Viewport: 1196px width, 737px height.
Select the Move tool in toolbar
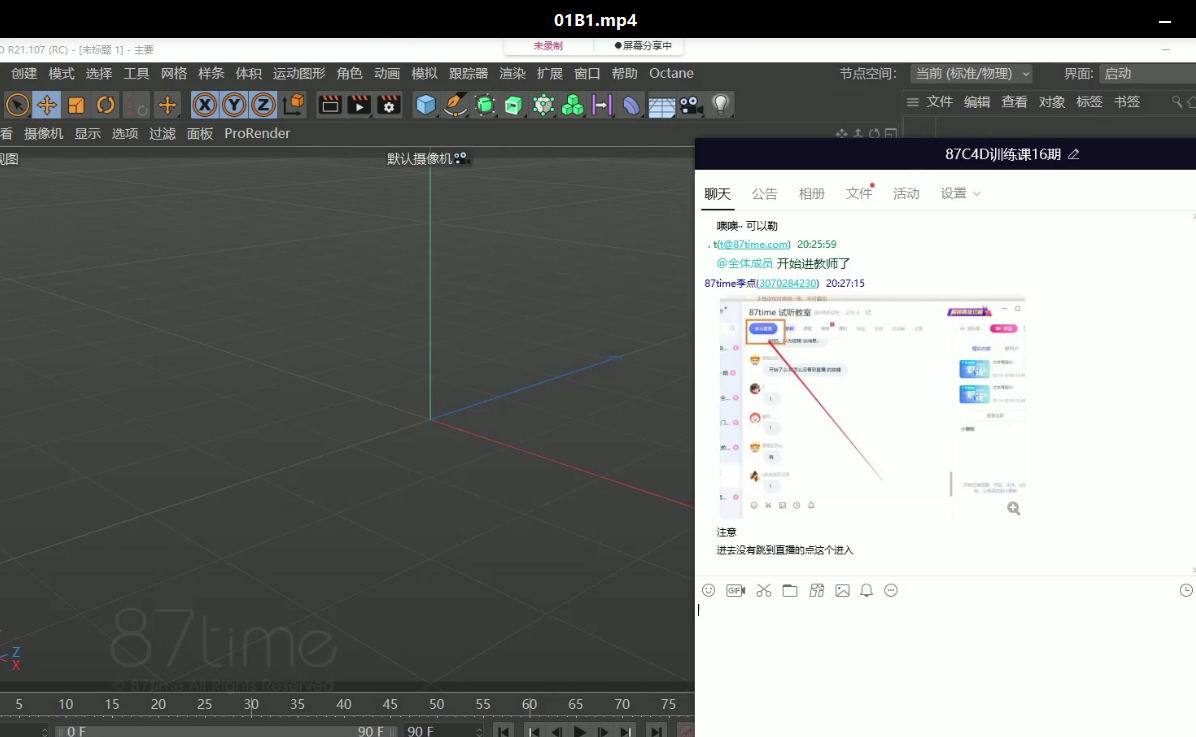[x=46, y=105]
